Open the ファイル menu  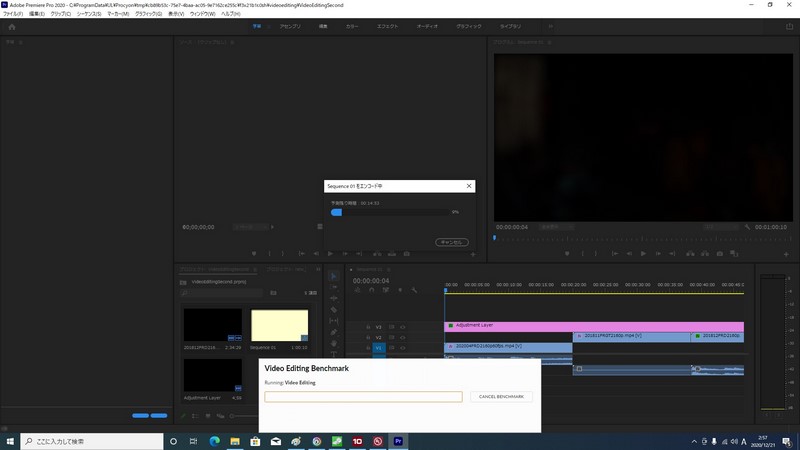[13, 14]
